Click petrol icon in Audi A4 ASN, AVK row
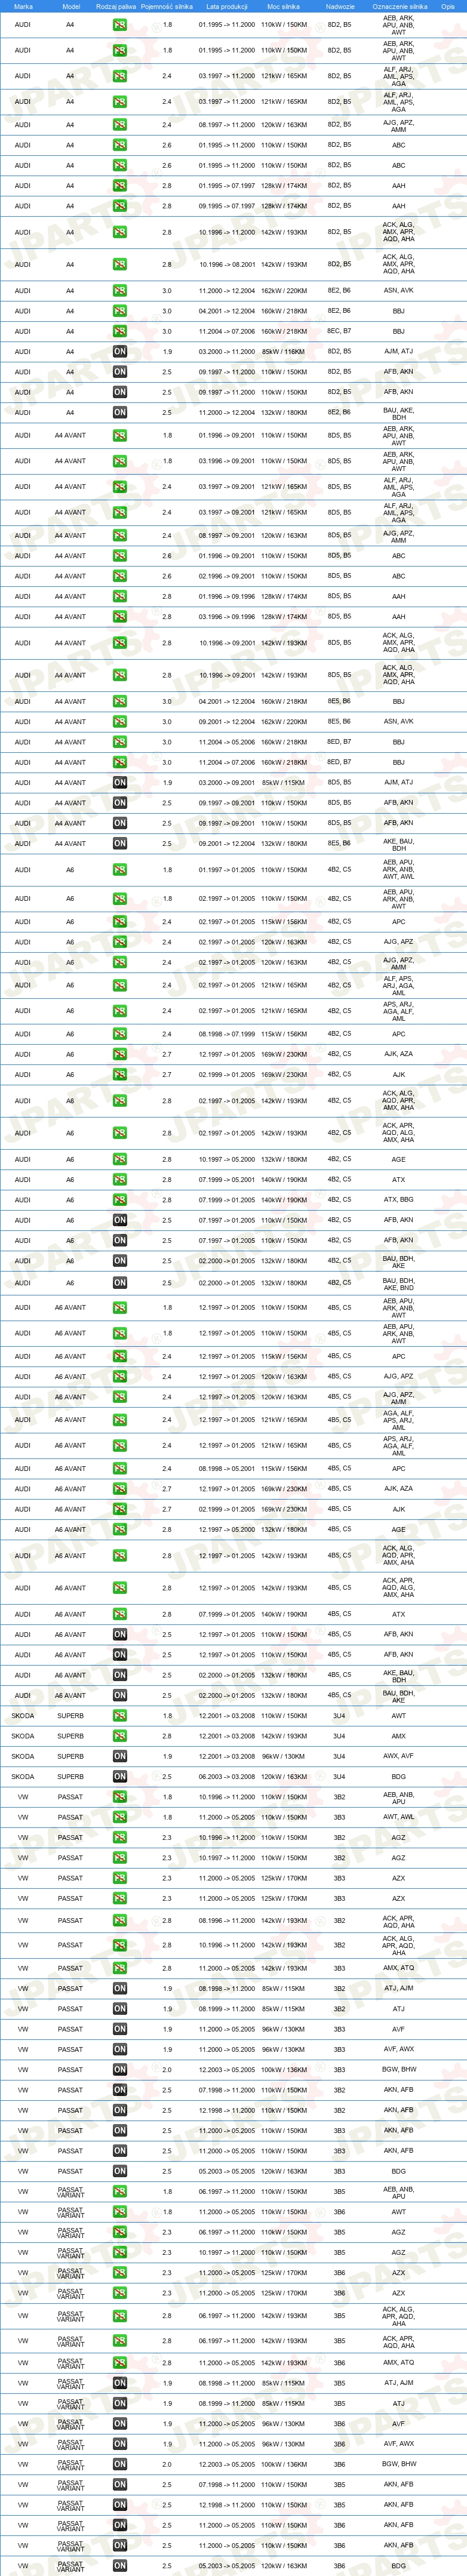Screen dimensions: 467x2576 pyautogui.click(x=119, y=291)
